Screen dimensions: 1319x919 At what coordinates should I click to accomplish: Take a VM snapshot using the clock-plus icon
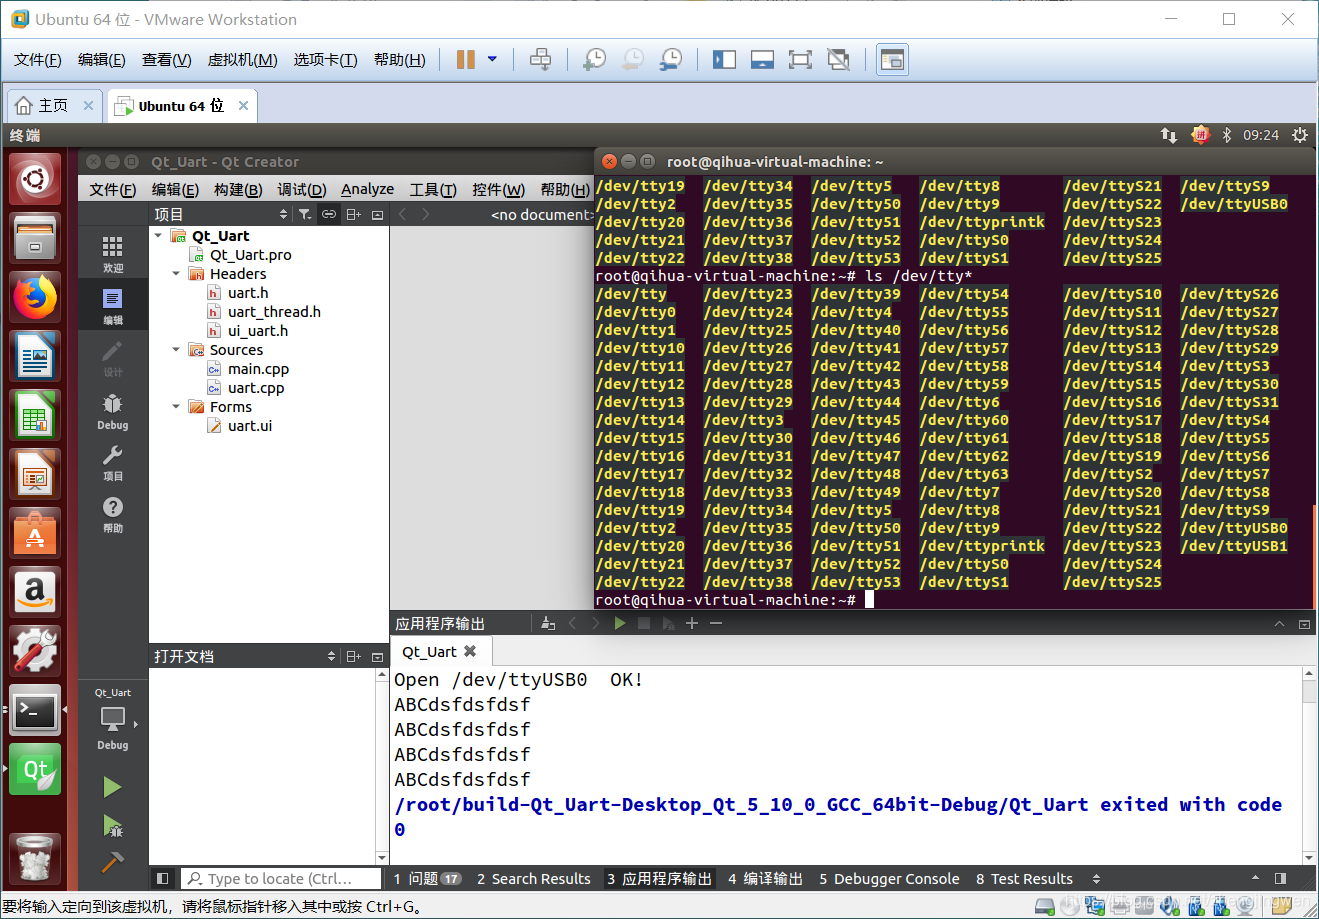click(594, 60)
